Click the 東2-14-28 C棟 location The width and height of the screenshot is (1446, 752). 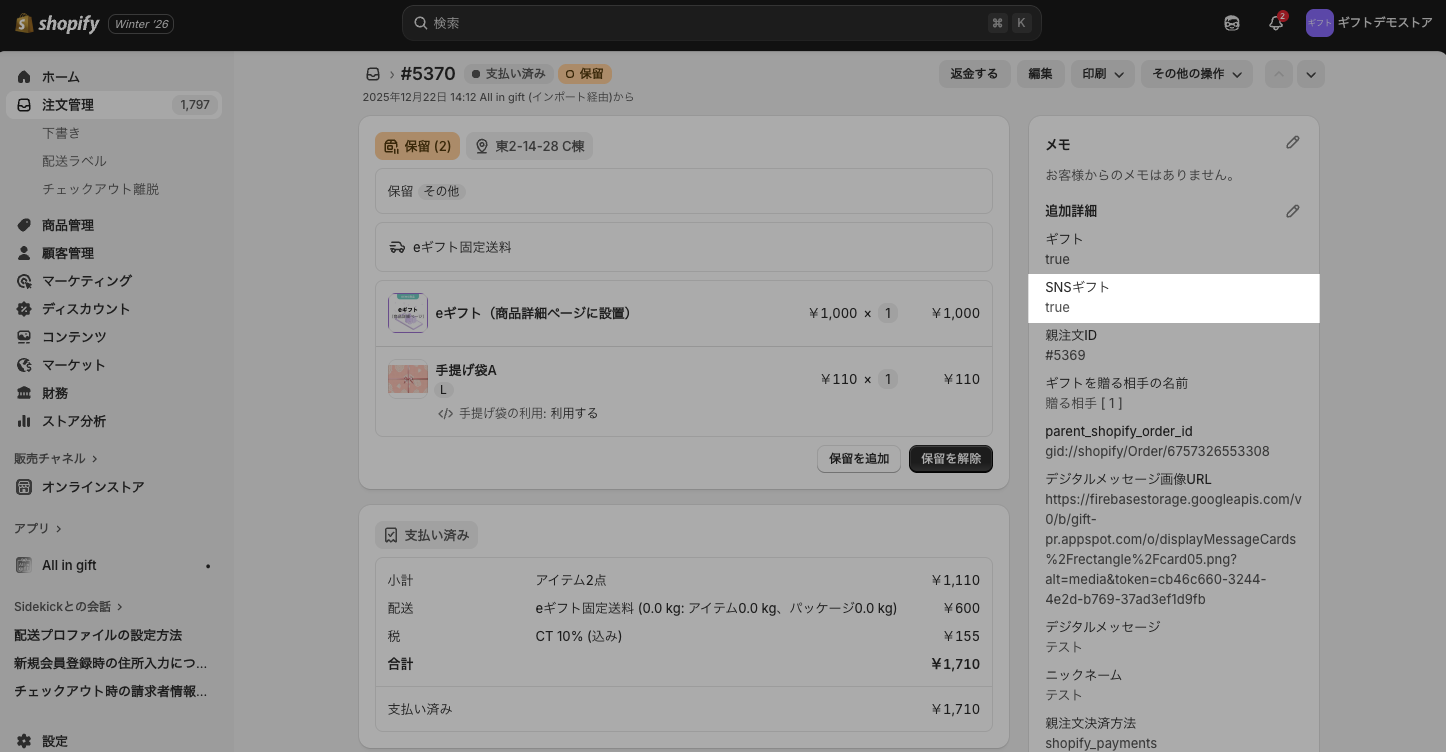click(529, 146)
